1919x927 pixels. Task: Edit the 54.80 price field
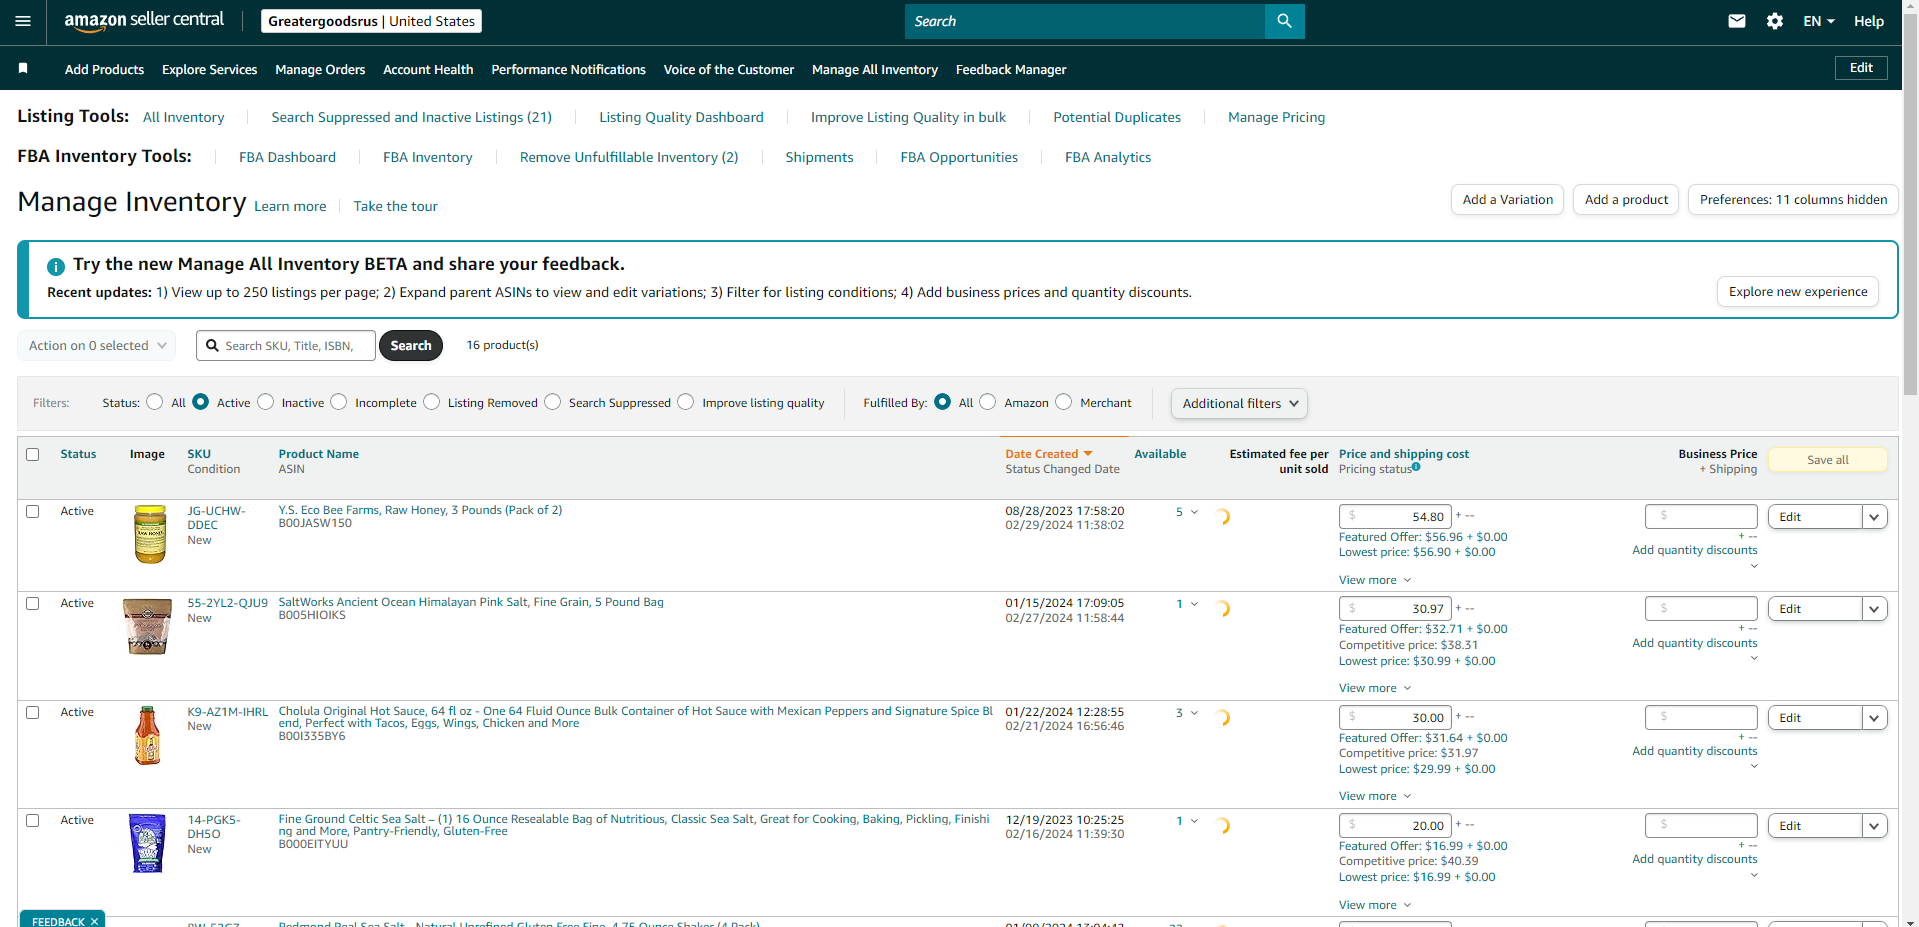pyautogui.click(x=1395, y=517)
